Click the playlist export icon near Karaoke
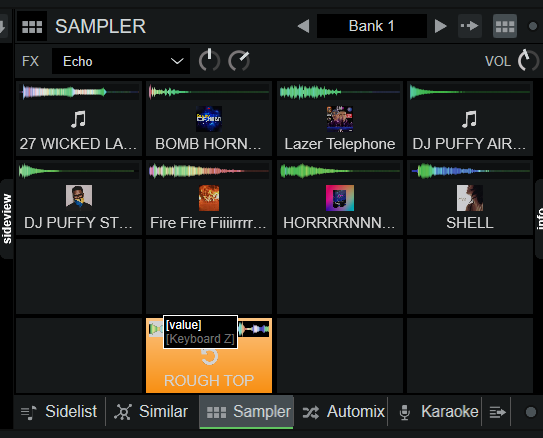 coord(497,412)
